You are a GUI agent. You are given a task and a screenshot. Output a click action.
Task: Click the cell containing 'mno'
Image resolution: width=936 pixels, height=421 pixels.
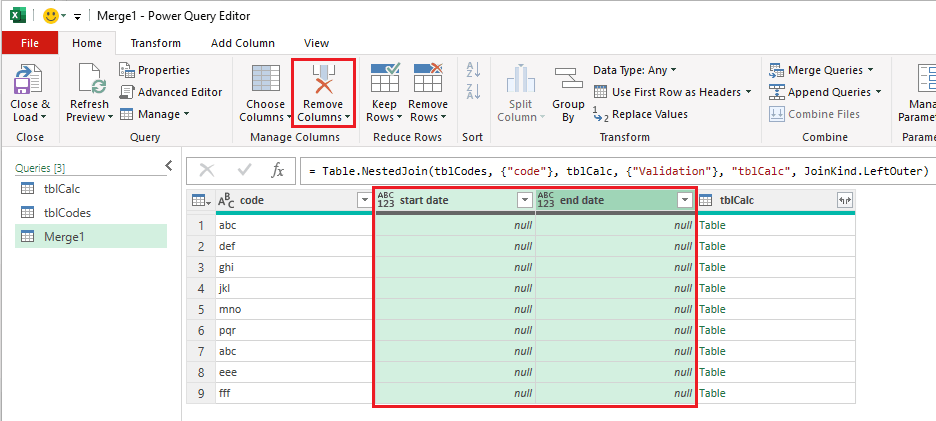click(295, 309)
